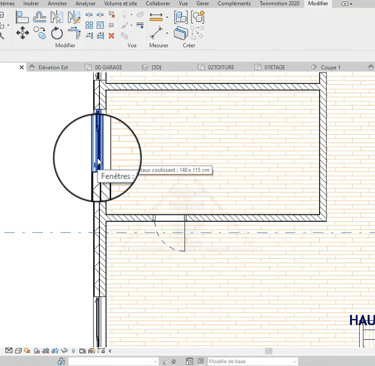Toggle Crop View in view control bar
Viewport: 375px width, 366px height.
point(46,351)
